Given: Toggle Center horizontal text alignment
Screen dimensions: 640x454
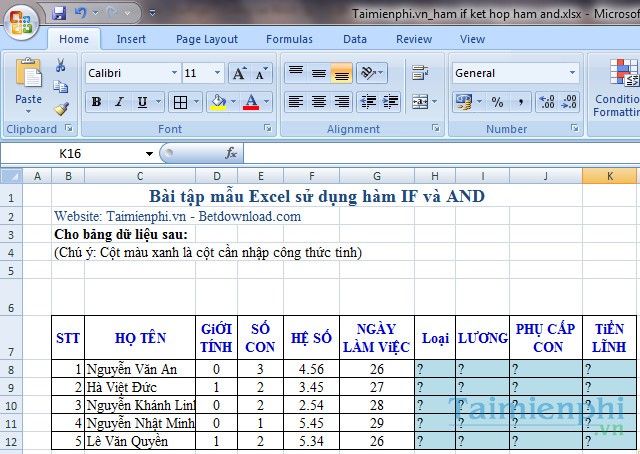Looking at the screenshot, I should 319,102.
